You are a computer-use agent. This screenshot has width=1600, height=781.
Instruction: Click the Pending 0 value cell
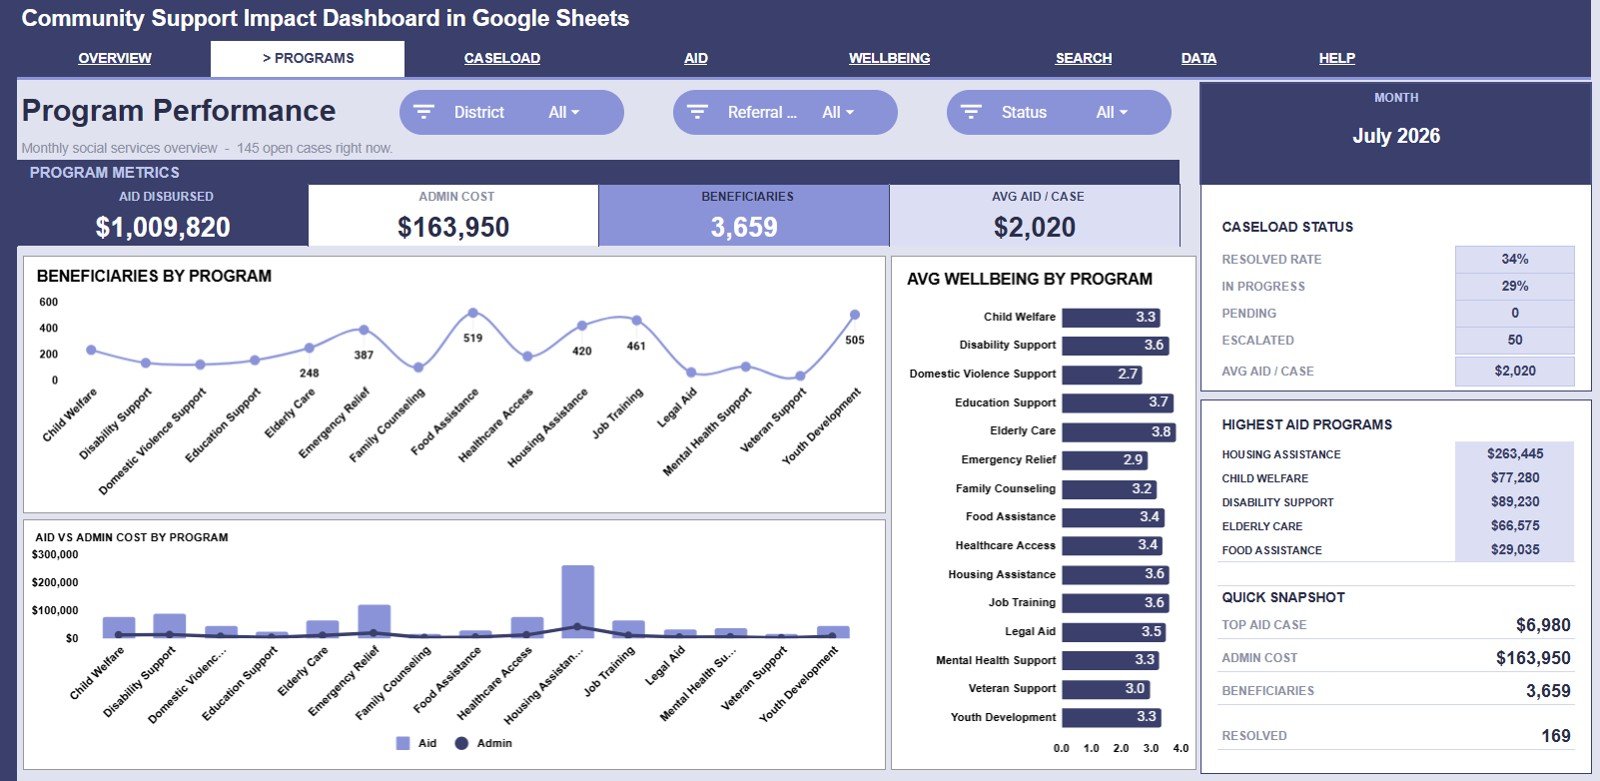pos(1515,313)
